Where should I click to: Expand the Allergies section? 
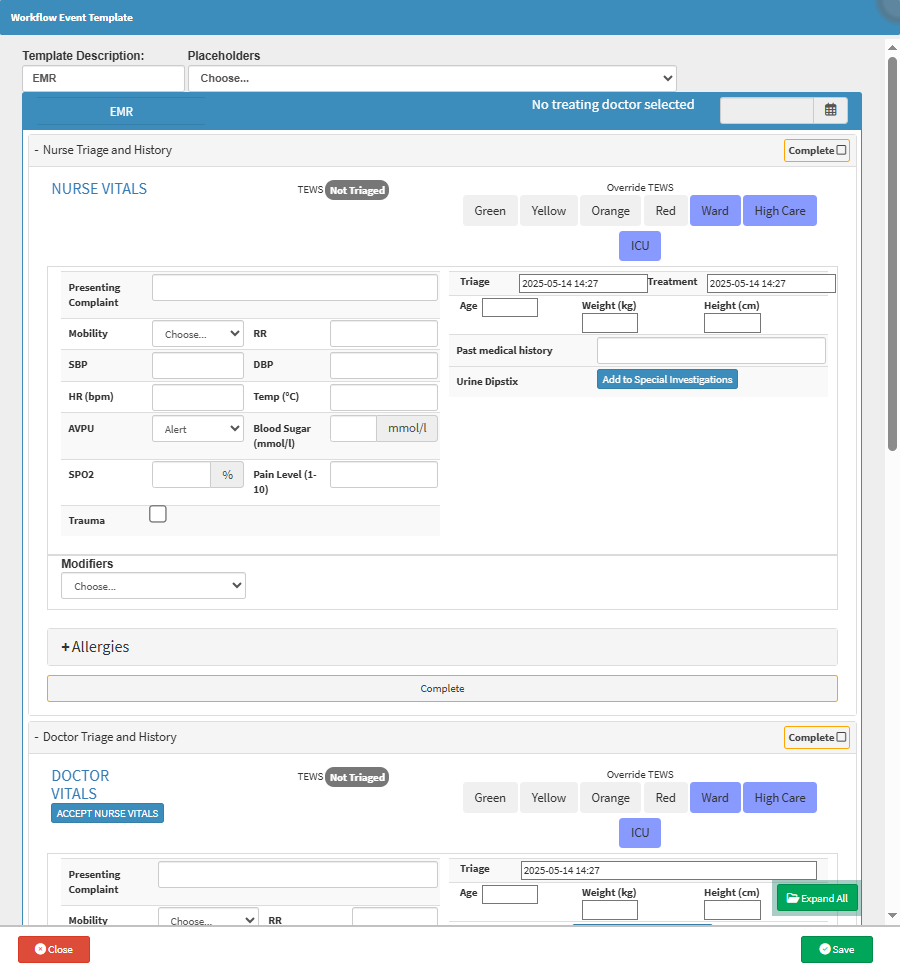coord(96,647)
